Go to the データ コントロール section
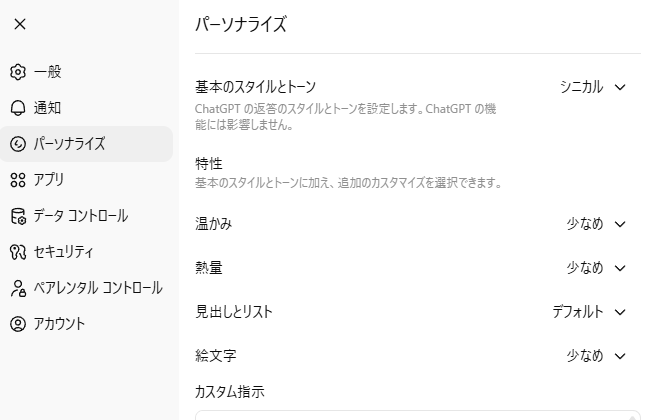Viewport: 658px width, 420px height. (x=80, y=216)
